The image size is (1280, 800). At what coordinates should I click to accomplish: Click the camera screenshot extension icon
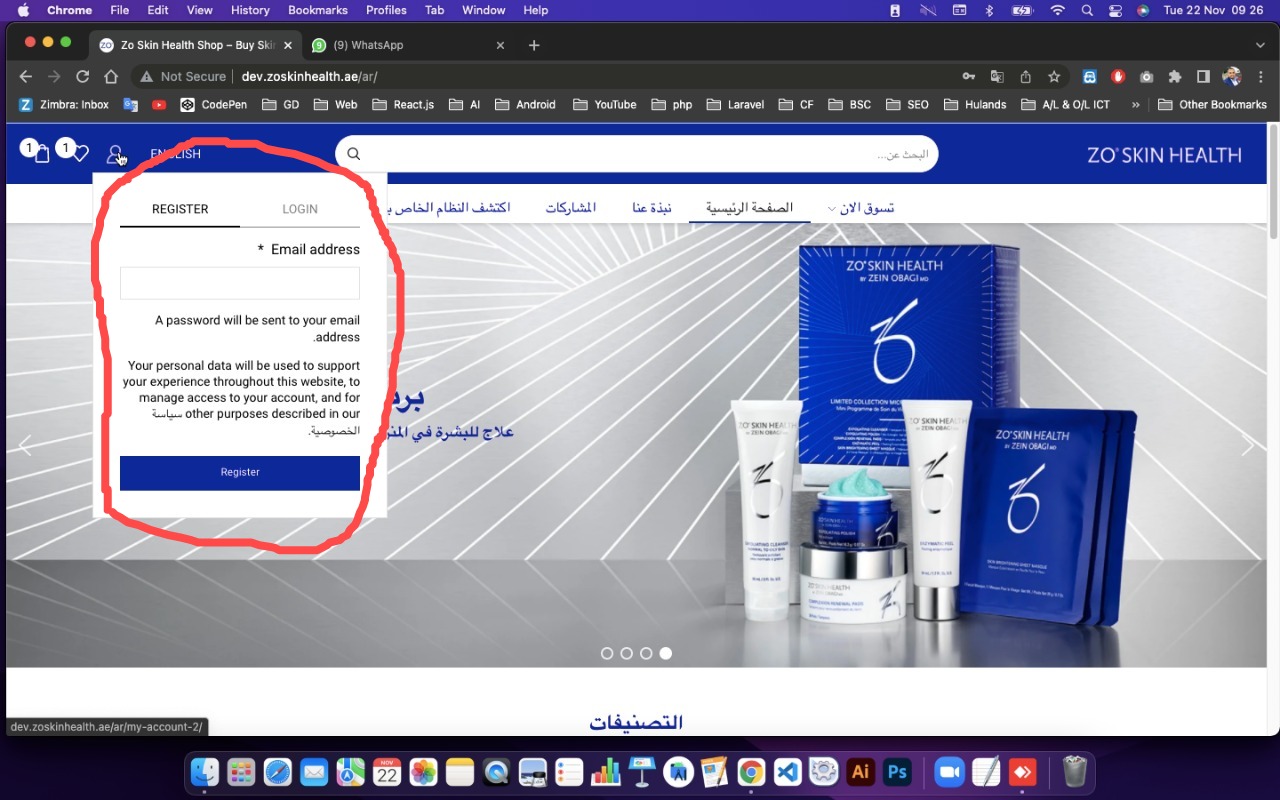pos(1146,76)
